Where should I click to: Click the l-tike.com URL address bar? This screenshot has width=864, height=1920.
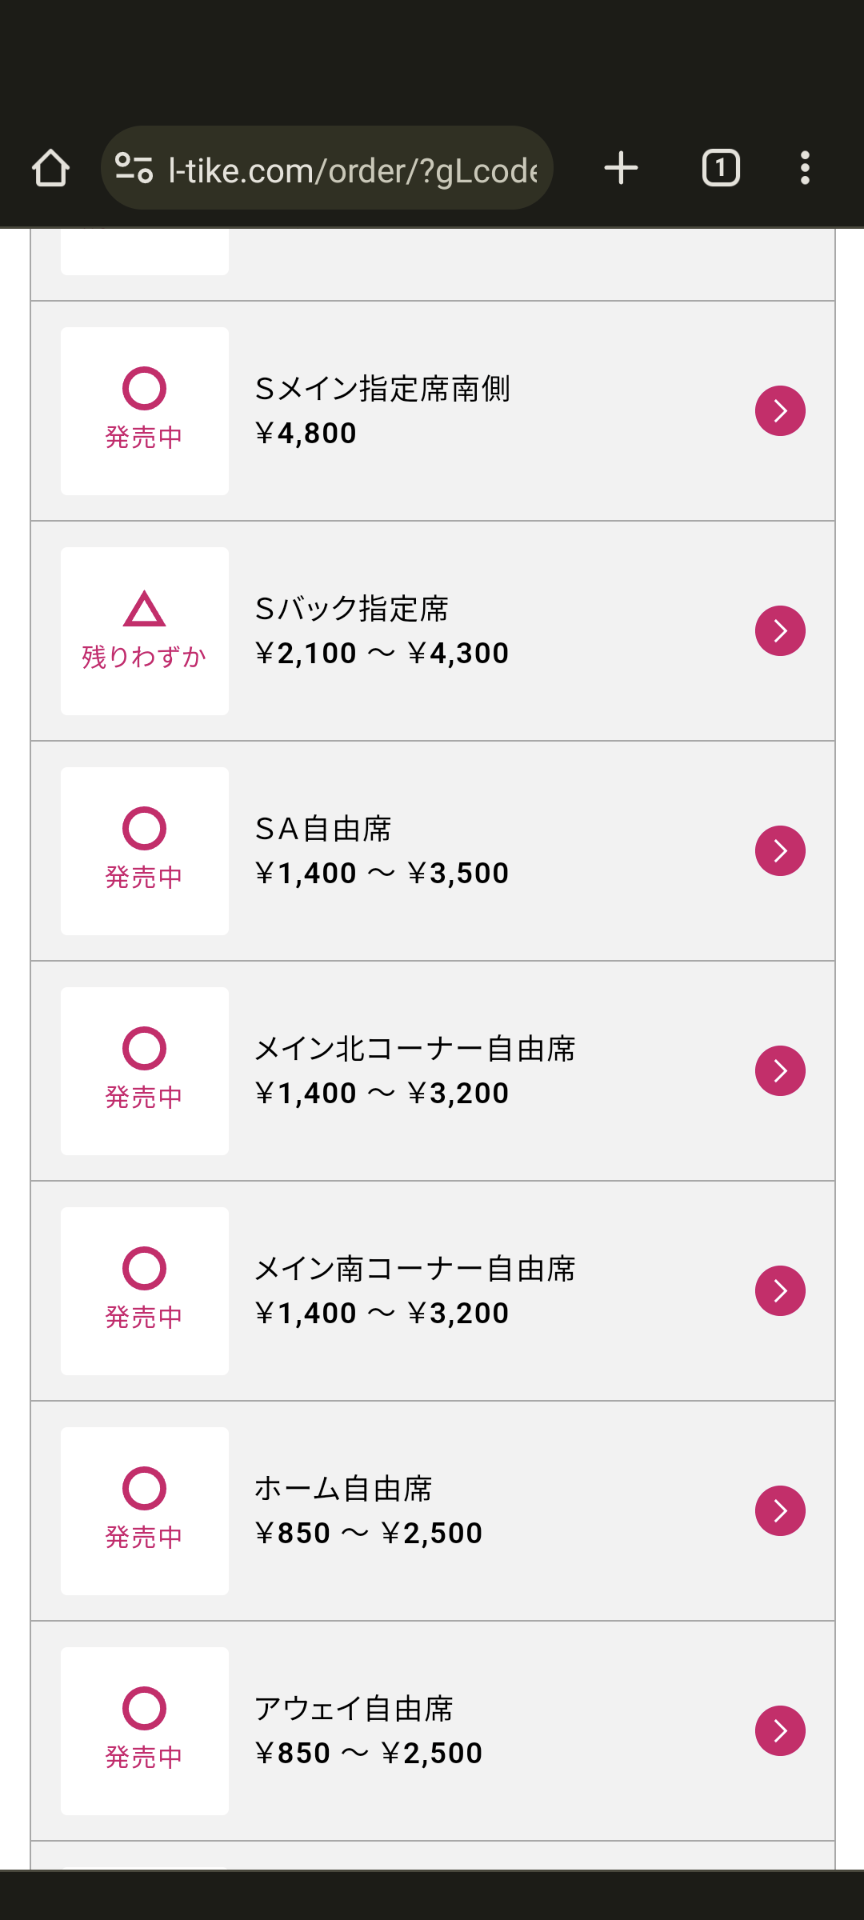coord(352,170)
